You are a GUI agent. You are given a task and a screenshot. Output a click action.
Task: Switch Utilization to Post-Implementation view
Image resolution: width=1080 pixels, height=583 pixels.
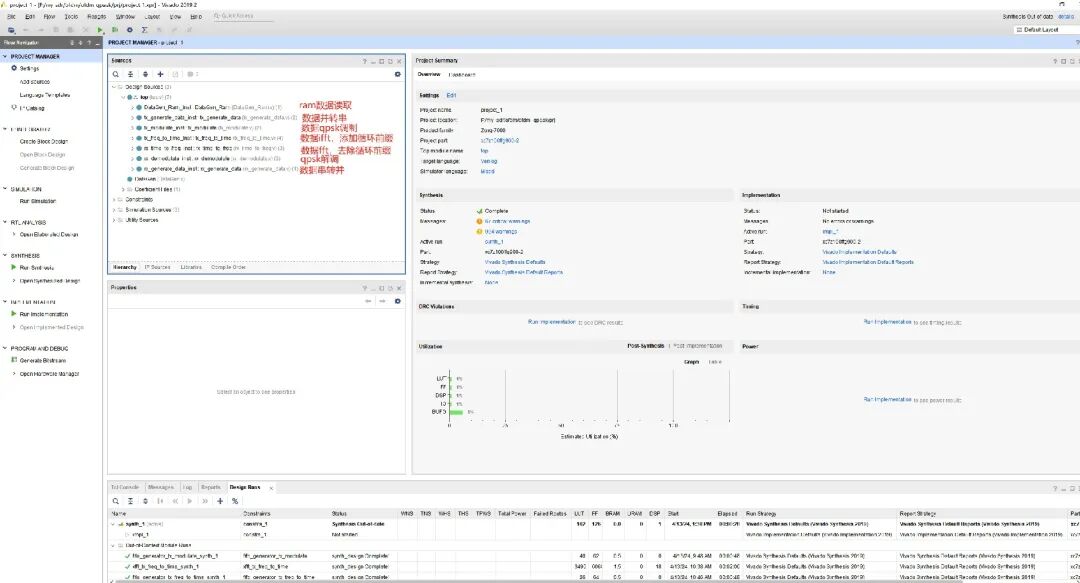(698, 346)
